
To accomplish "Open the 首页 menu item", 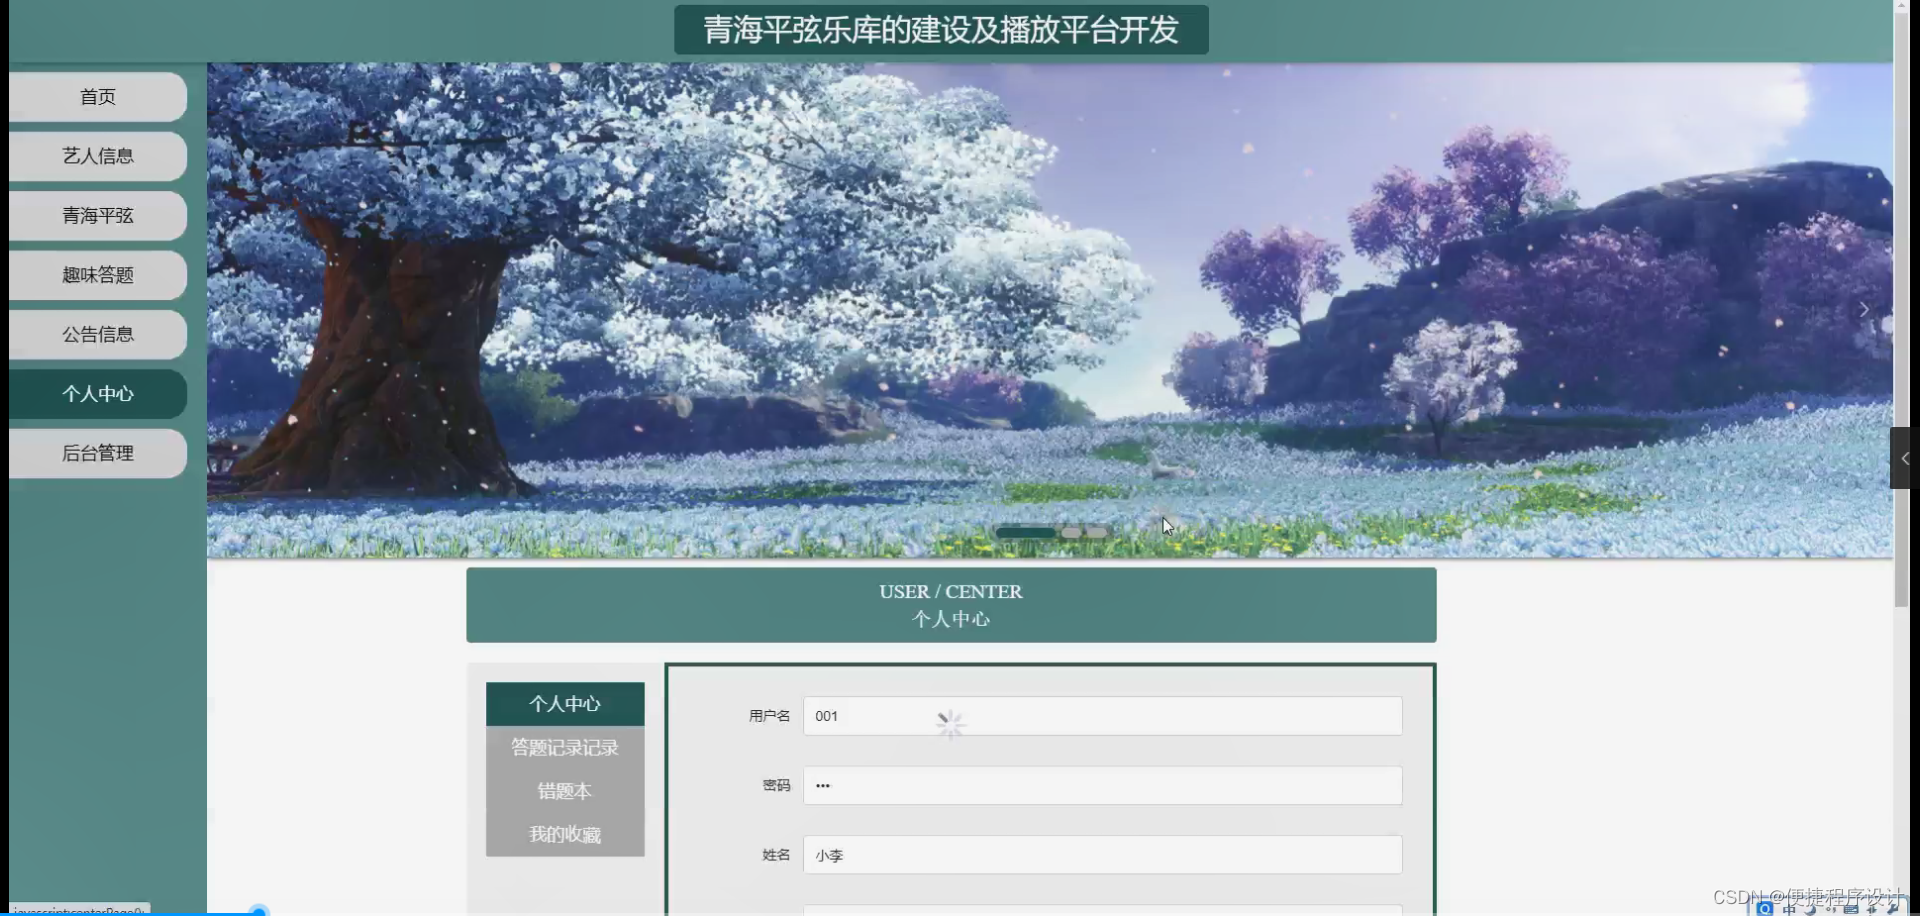I will click(x=98, y=97).
